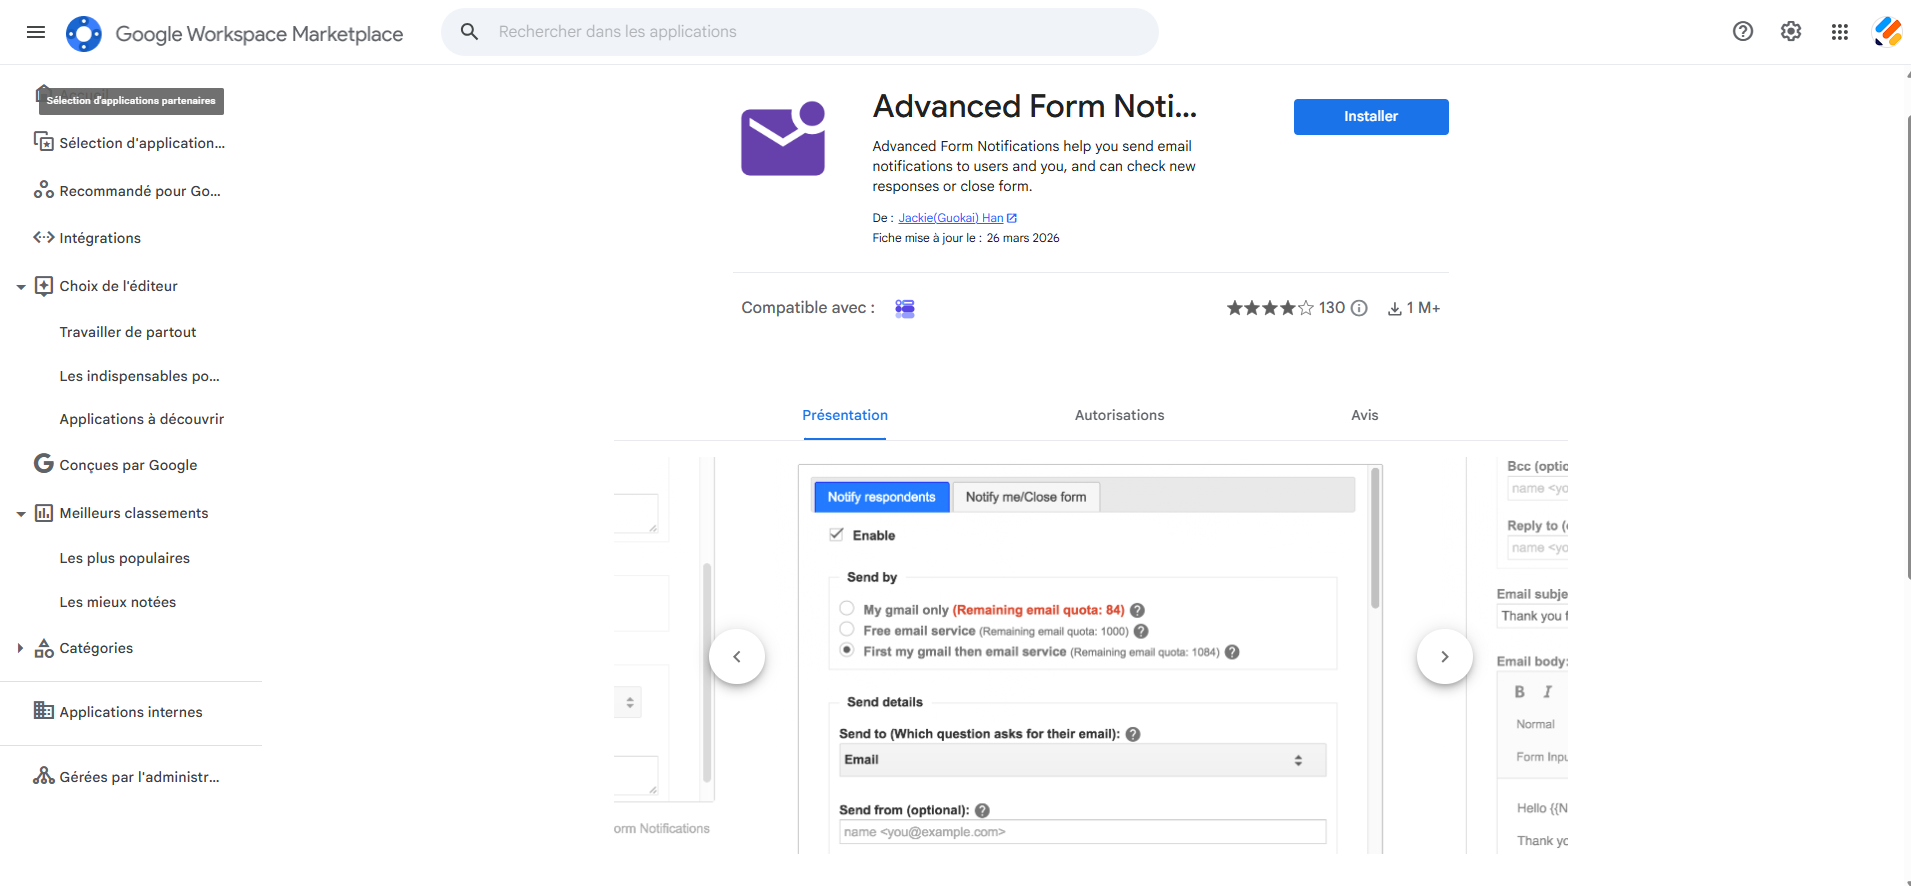Click the Advanced Form Notifications app icon

783,139
